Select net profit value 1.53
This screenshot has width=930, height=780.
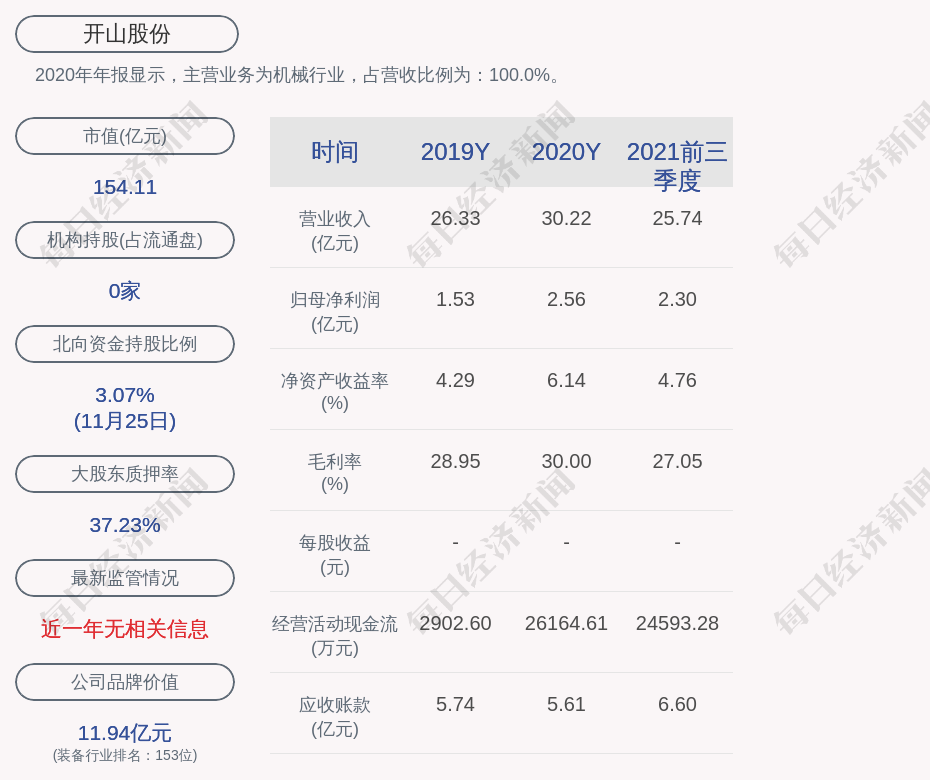tap(455, 300)
